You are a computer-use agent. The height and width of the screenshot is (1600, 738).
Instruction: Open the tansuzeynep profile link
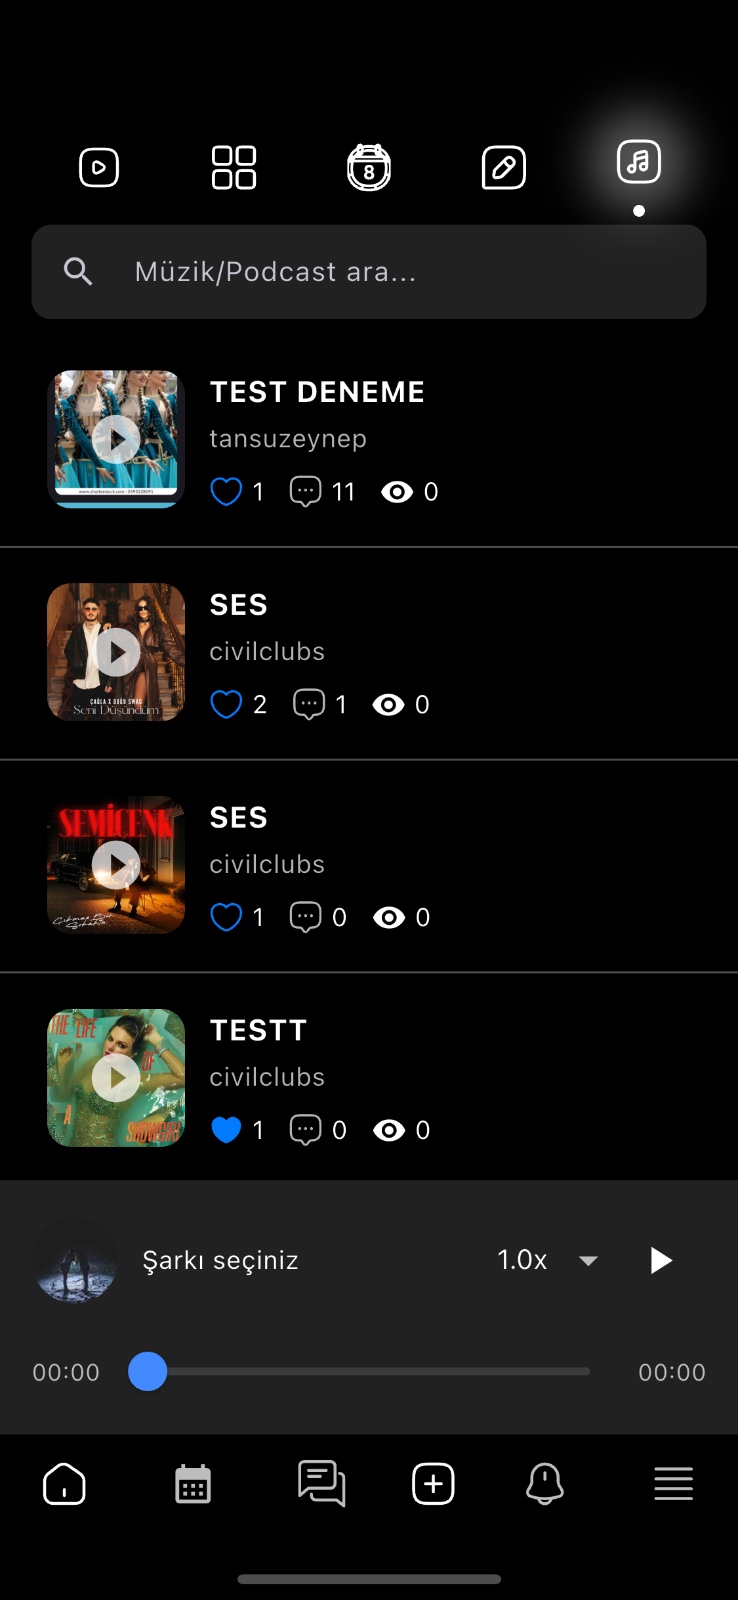pyautogui.click(x=288, y=438)
